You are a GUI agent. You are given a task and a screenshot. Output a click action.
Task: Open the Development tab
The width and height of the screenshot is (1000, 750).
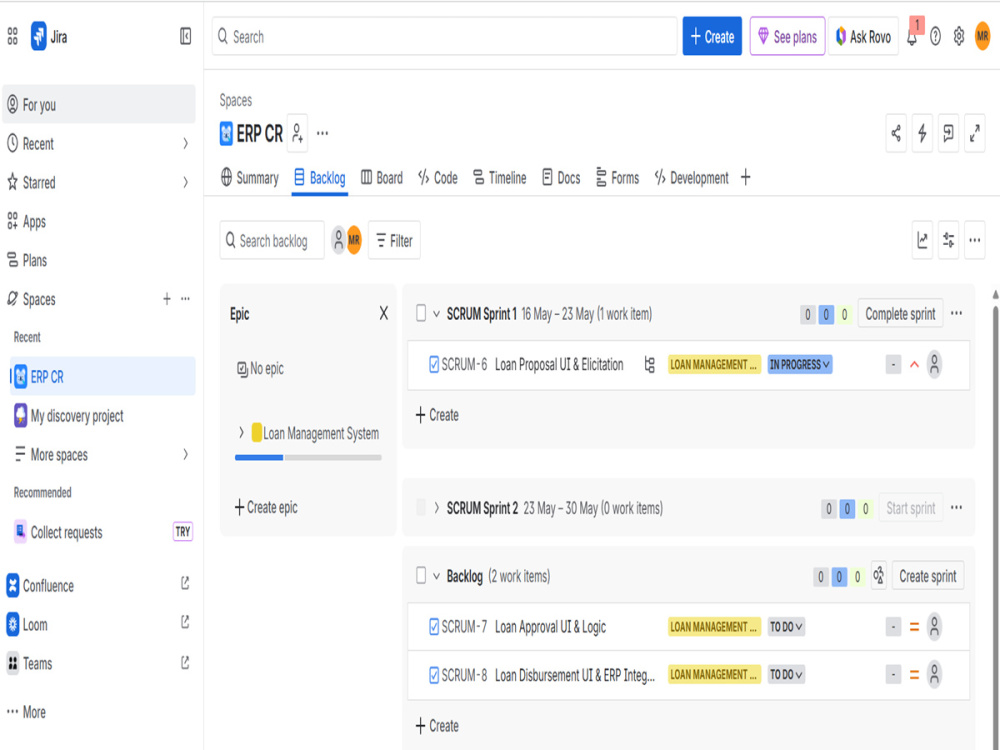pyautogui.click(x=691, y=178)
